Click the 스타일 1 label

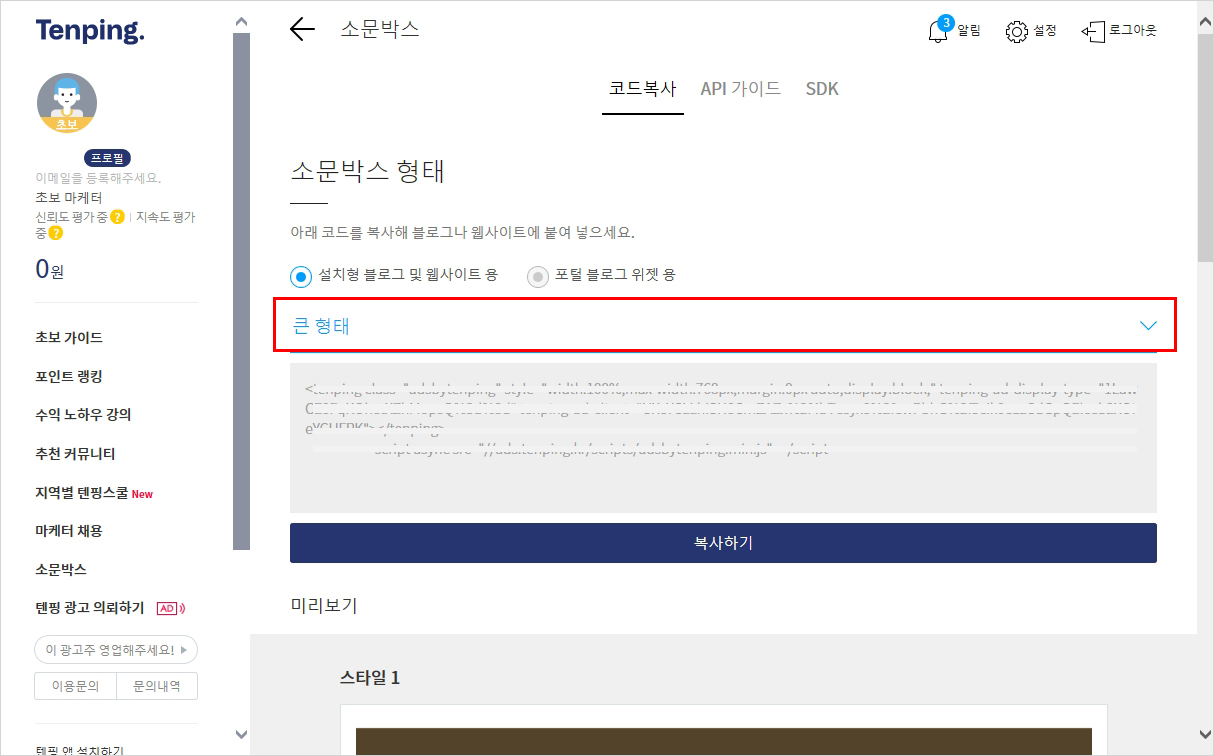(x=370, y=678)
